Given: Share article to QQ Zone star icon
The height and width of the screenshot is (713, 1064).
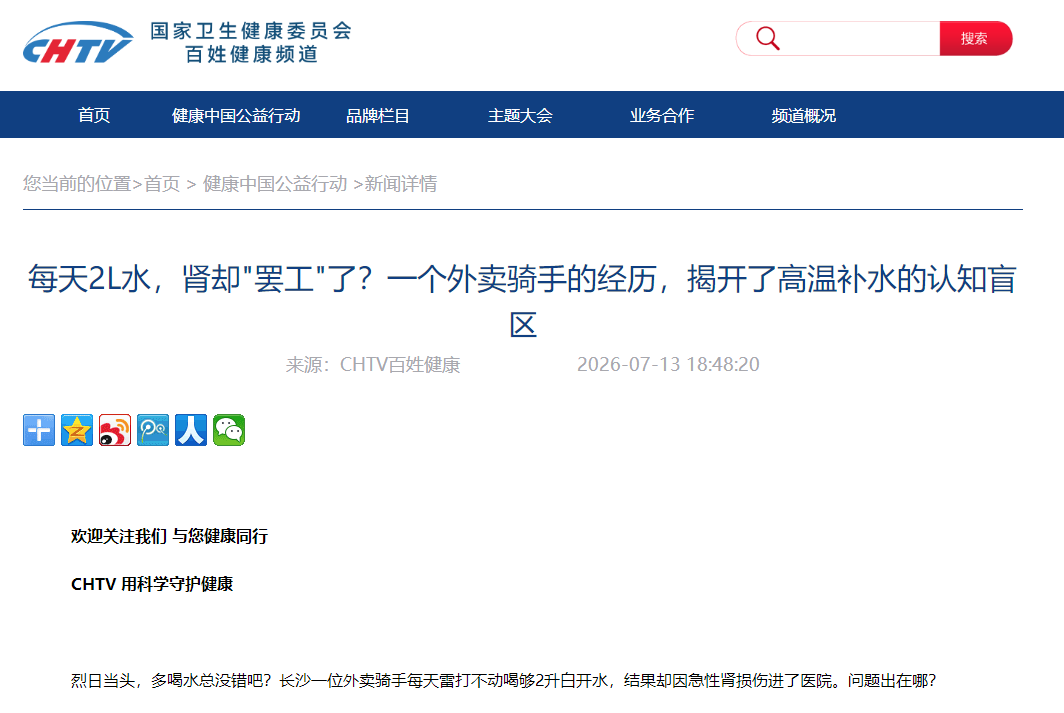Looking at the screenshot, I should tap(77, 430).
